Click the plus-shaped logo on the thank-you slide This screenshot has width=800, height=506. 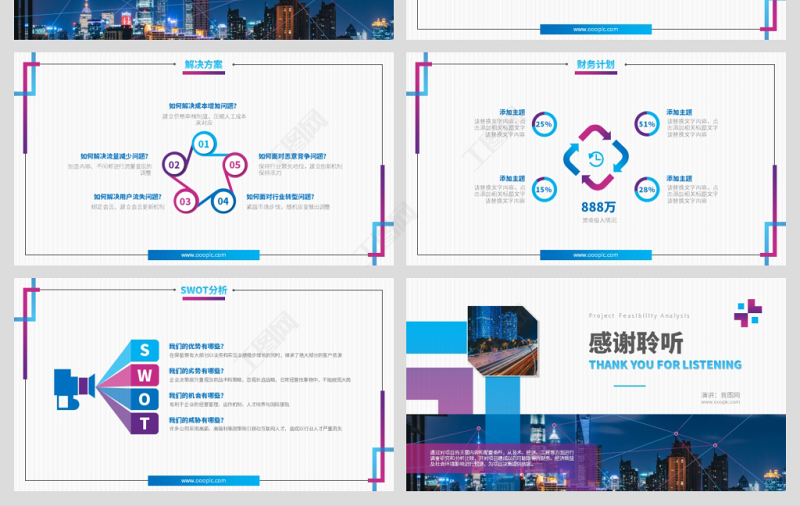point(747,313)
